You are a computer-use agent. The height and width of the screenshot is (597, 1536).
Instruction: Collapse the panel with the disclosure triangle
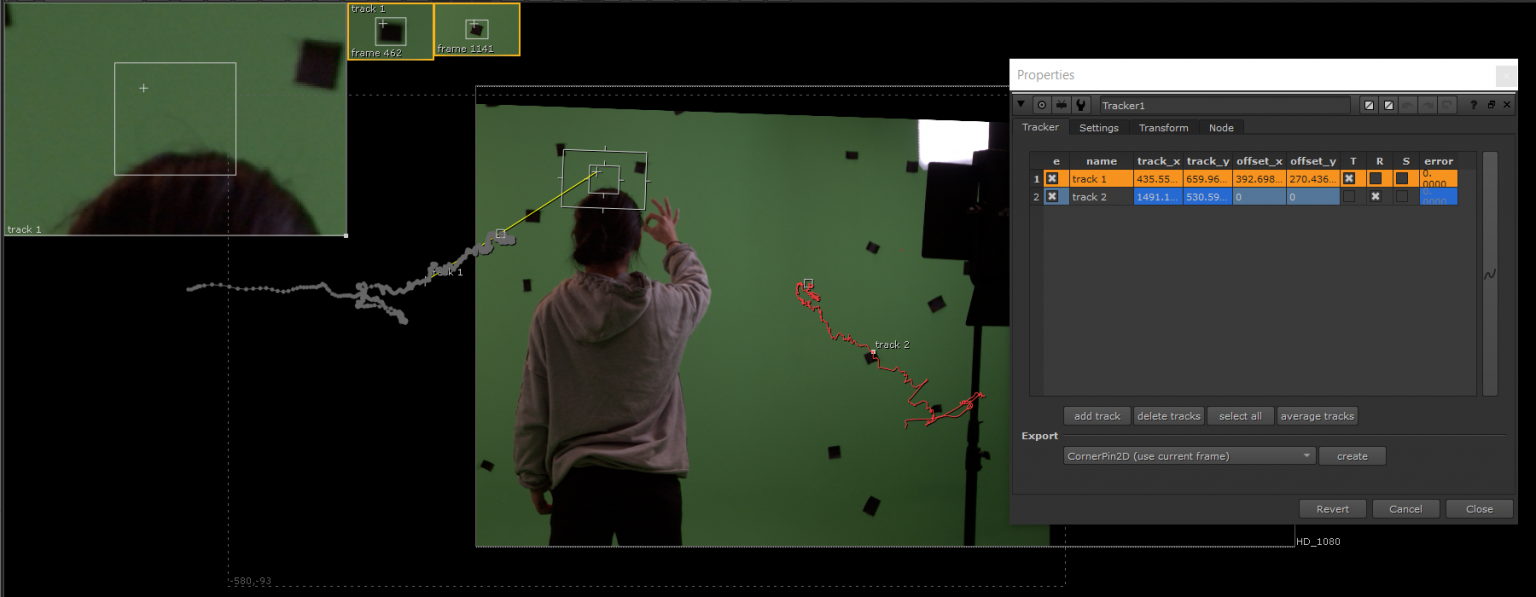pyautogui.click(x=1021, y=104)
